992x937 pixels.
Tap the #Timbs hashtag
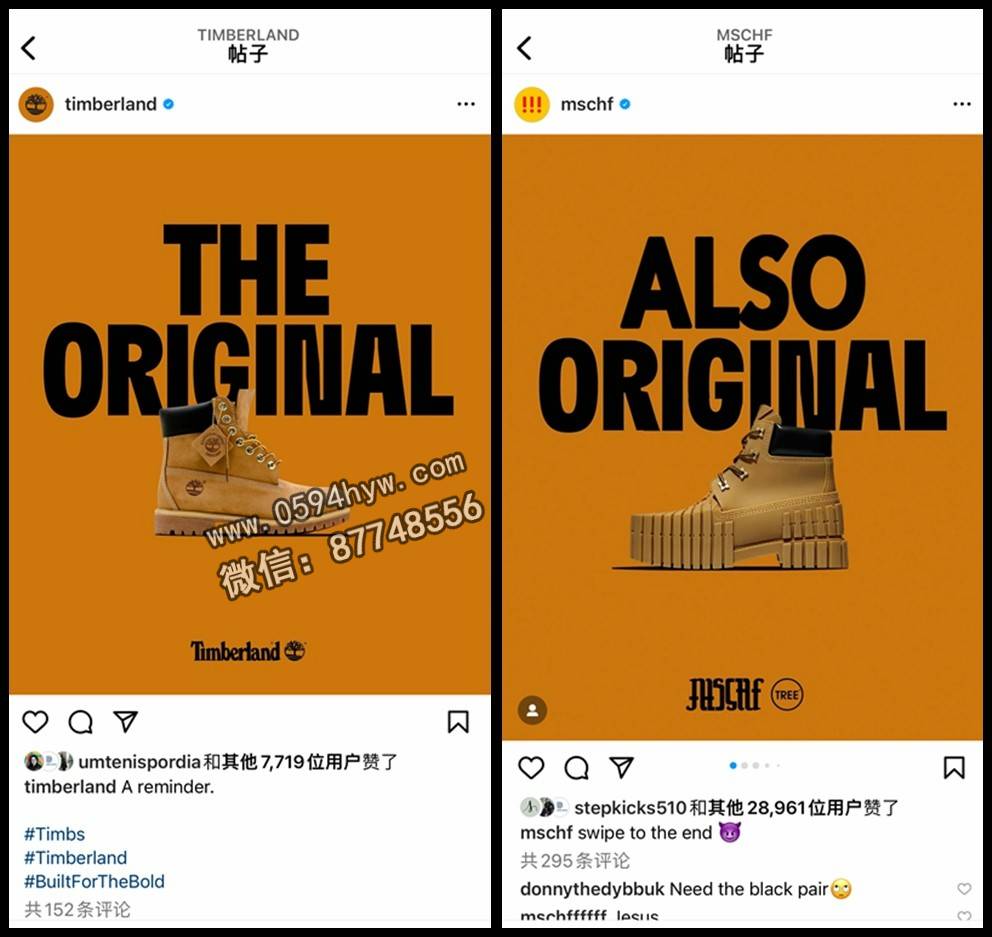point(54,834)
